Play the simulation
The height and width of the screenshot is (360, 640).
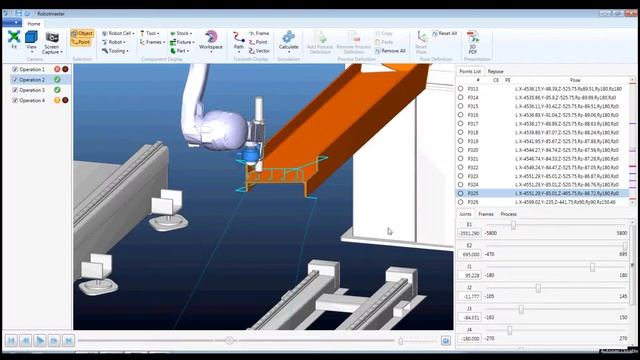point(40,340)
